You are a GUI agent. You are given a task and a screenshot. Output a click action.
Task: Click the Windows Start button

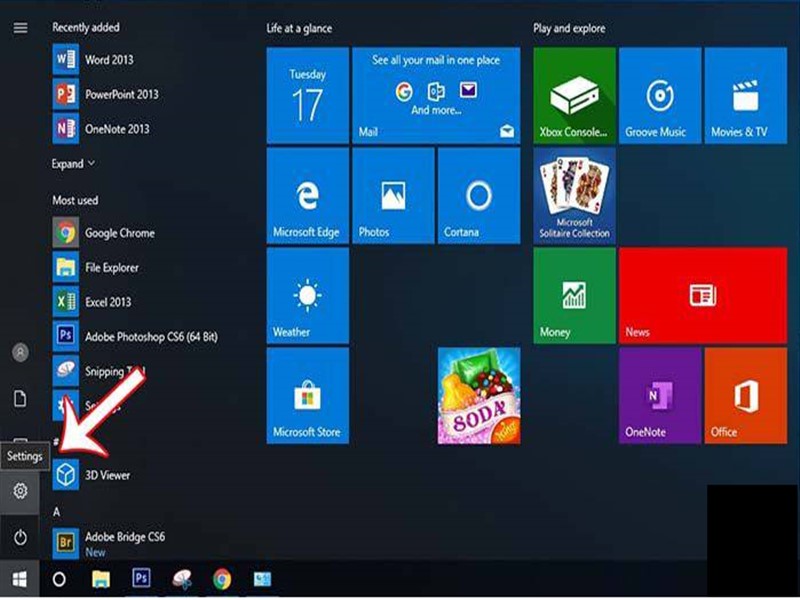coord(19,579)
